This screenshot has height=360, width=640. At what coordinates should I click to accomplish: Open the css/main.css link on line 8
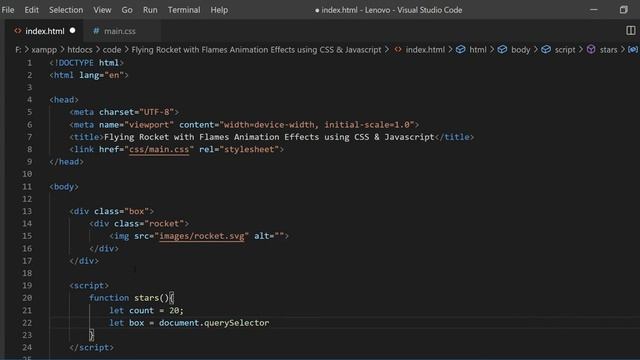pyautogui.click(x=159, y=149)
